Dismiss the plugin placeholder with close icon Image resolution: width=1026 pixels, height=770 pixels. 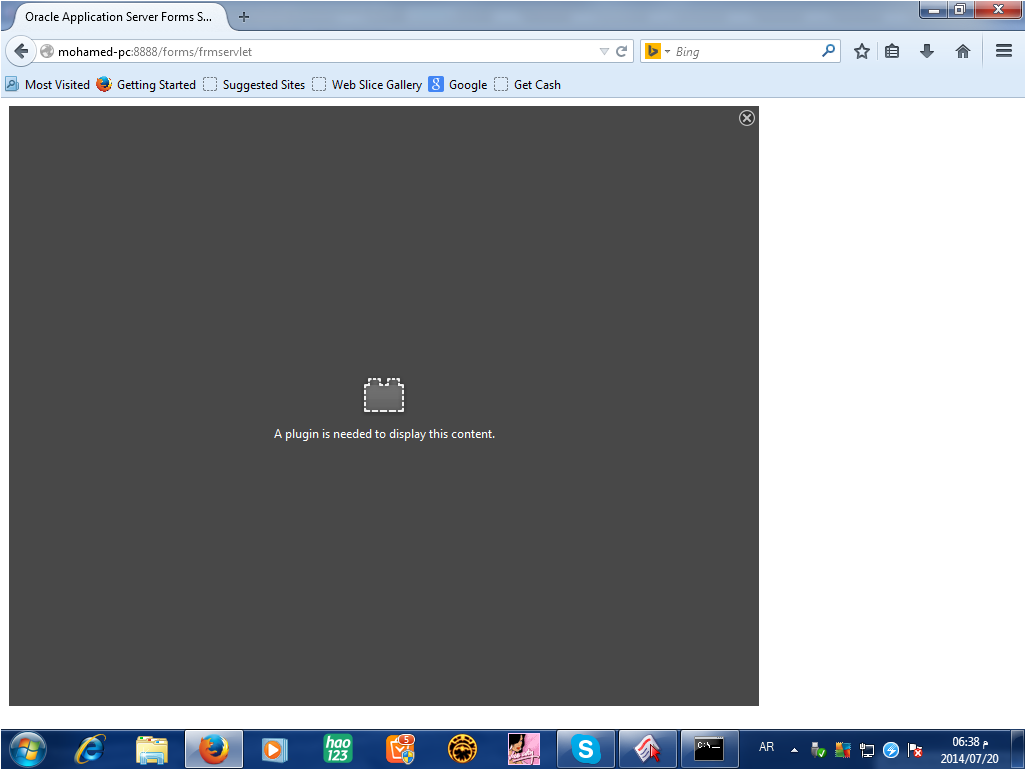[x=746, y=118]
